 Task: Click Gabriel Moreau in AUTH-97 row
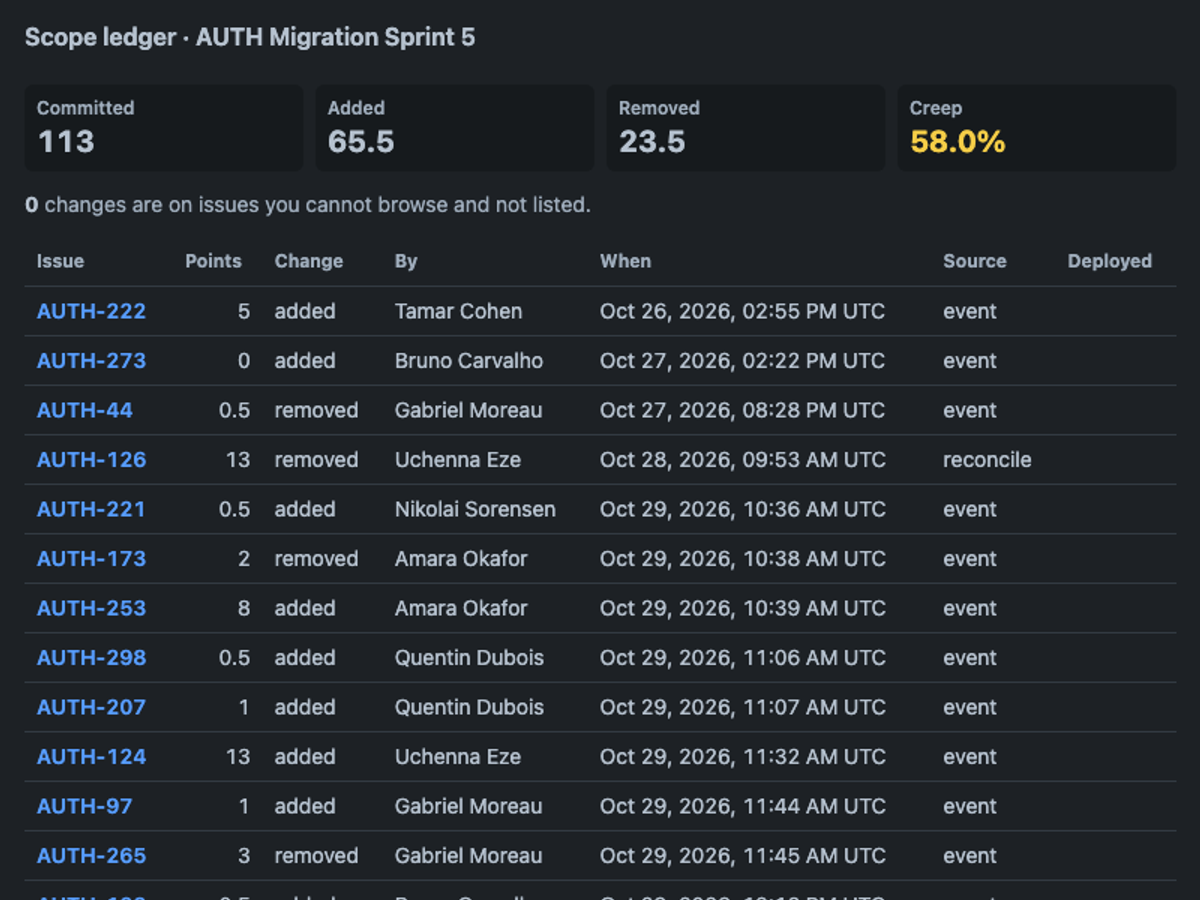tap(469, 806)
